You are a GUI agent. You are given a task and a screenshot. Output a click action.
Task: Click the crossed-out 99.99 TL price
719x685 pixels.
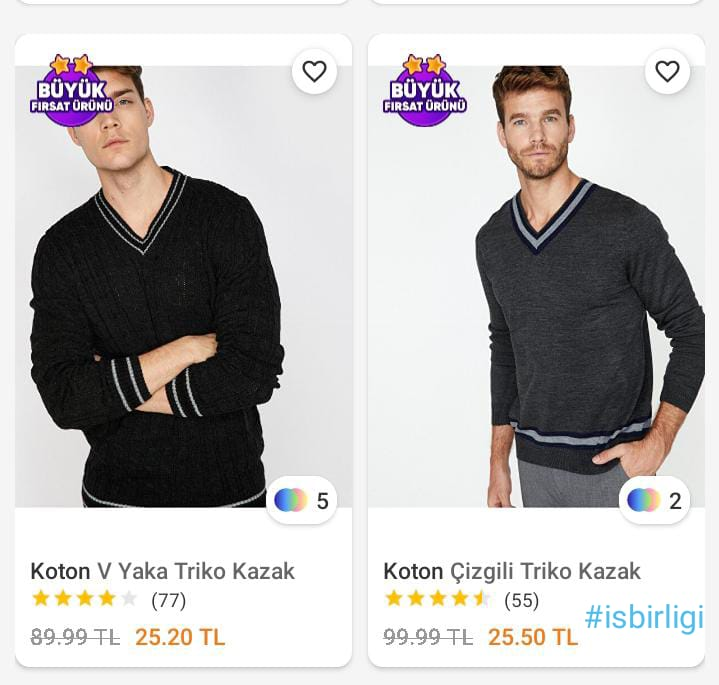428,637
